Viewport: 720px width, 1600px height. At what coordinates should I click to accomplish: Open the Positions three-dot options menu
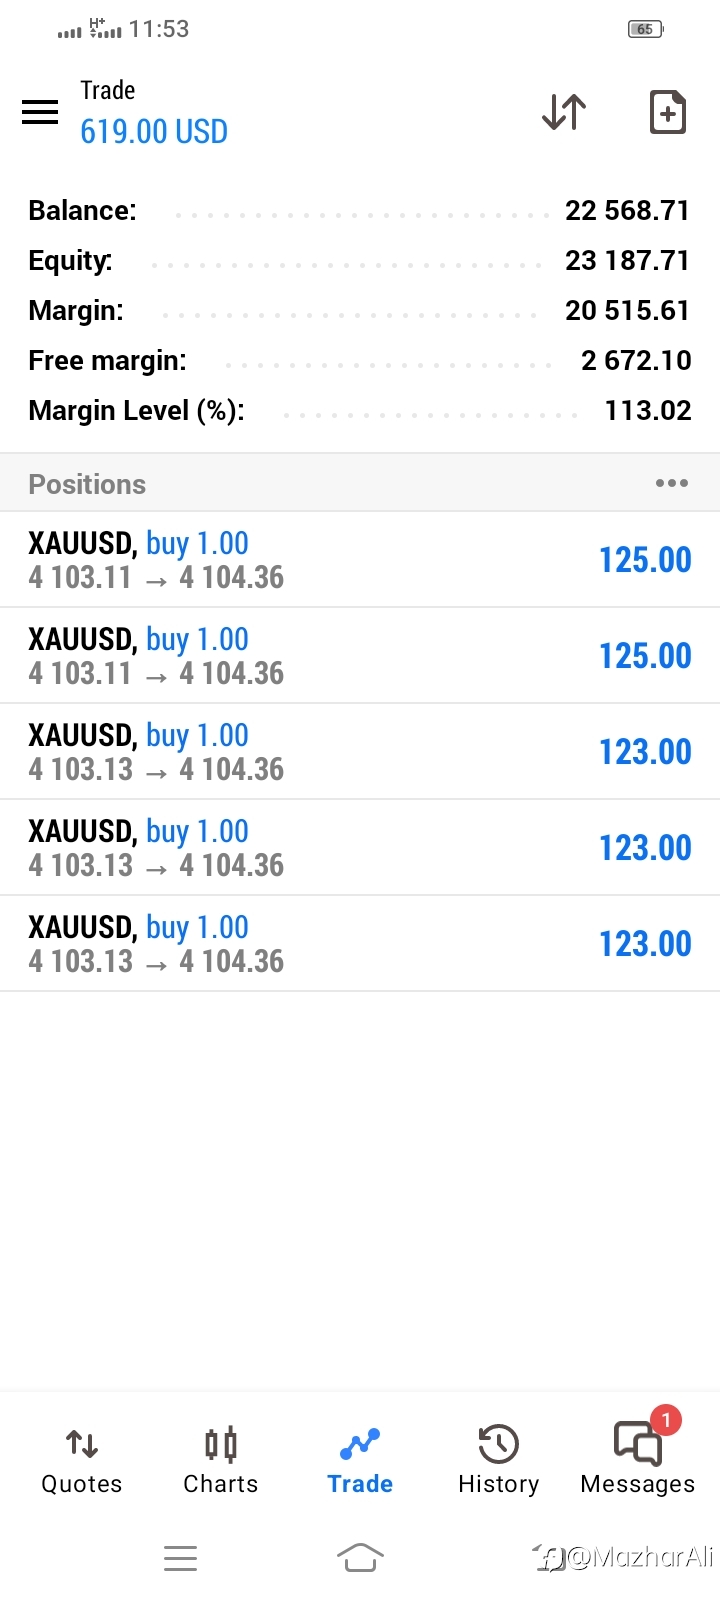pos(671,484)
